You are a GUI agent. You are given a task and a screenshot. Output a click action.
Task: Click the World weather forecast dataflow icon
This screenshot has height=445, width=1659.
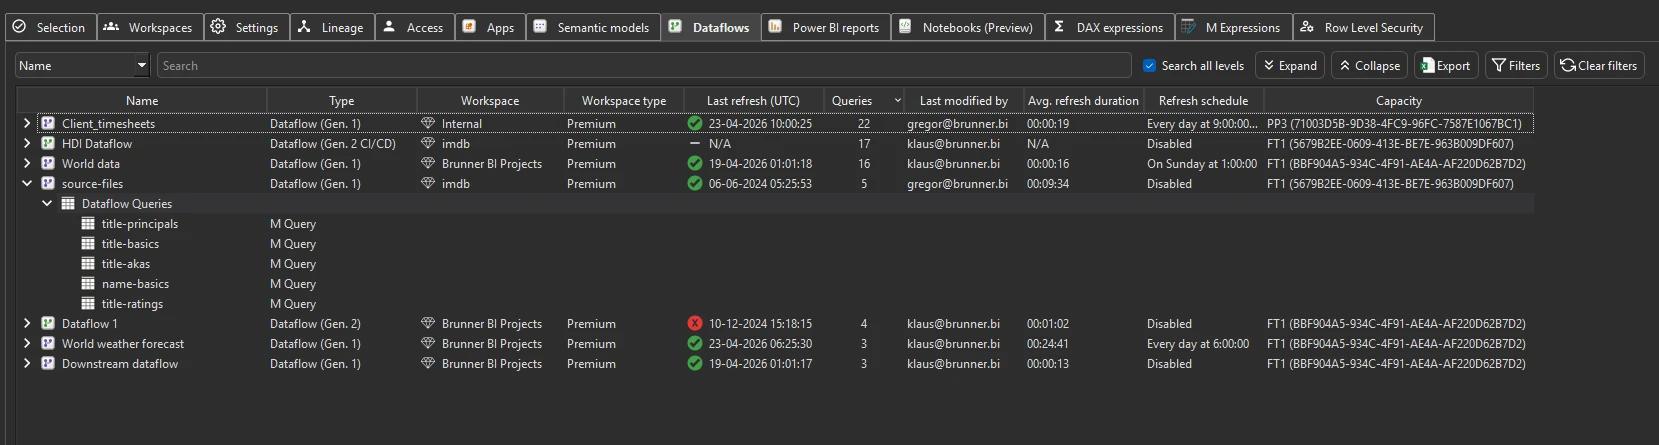pos(47,344)
